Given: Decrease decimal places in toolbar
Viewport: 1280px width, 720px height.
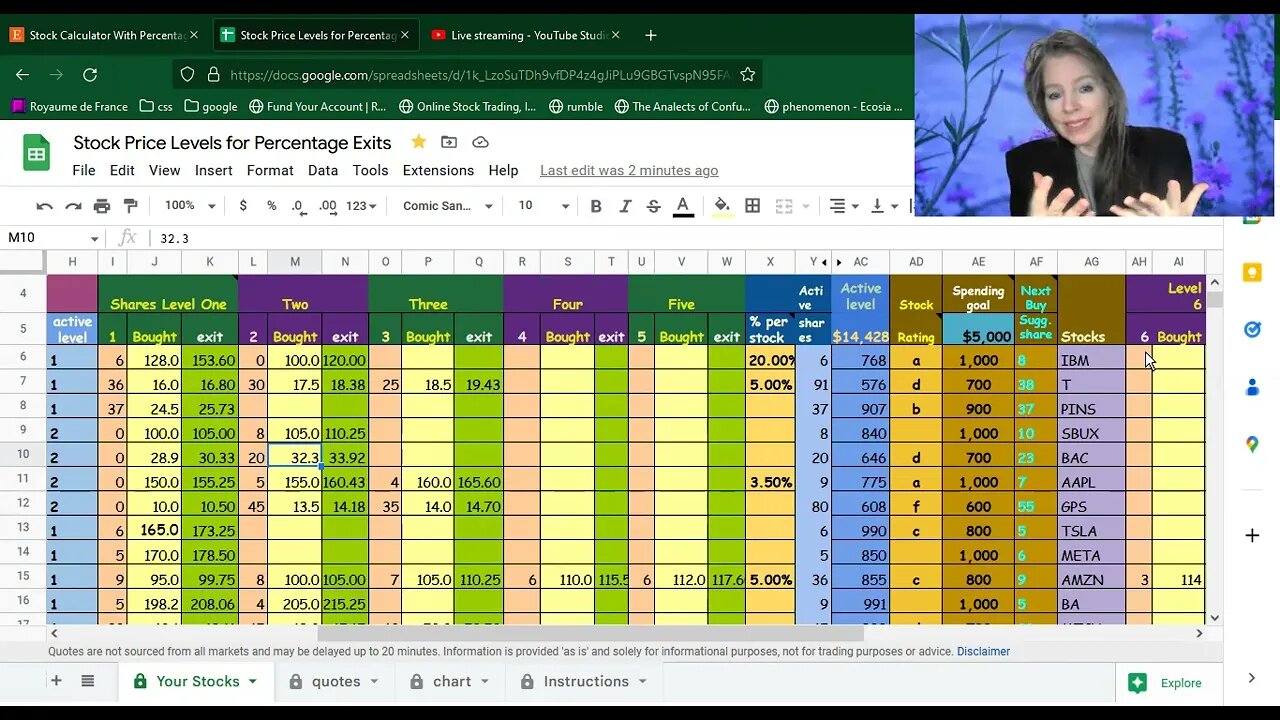Looking at the screenshot, I should tap(299, 206).
